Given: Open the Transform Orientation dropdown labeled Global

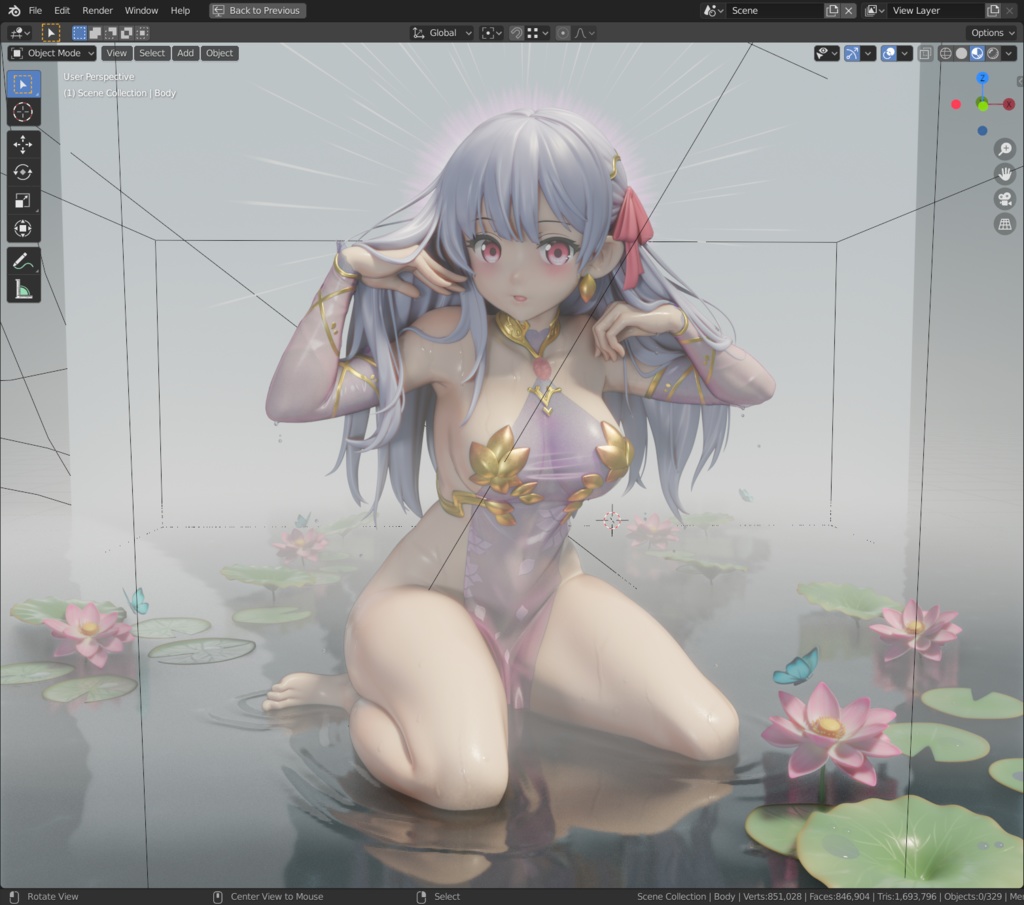Looking at the screenshot, I should 440,32.
